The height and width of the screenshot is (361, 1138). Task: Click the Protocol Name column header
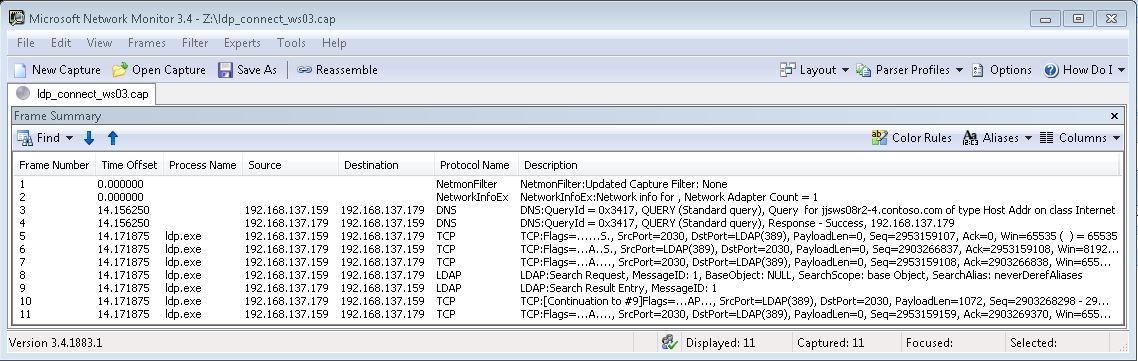(x=475, y=165)
